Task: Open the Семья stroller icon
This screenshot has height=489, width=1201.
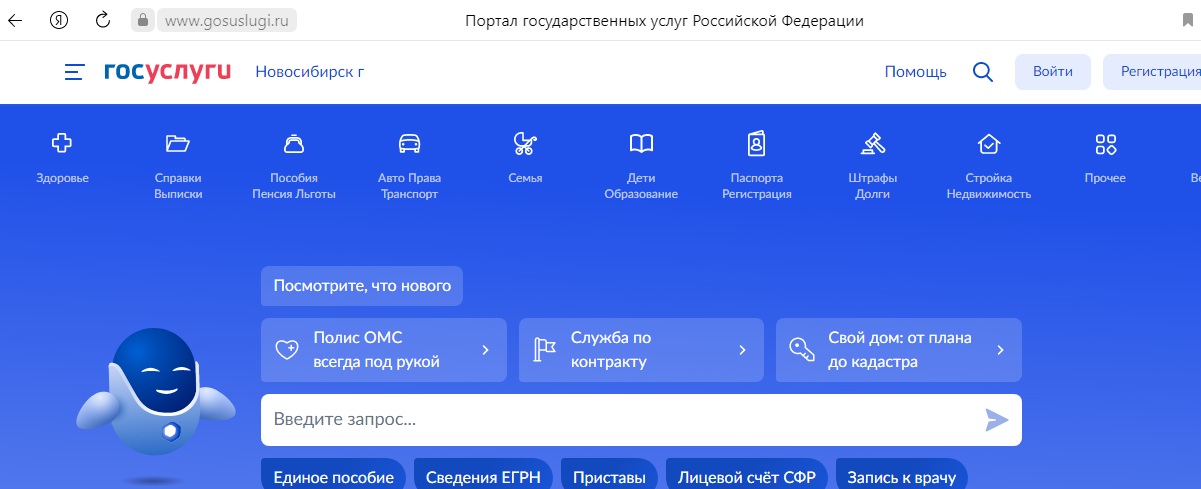Action: [525, 144]
